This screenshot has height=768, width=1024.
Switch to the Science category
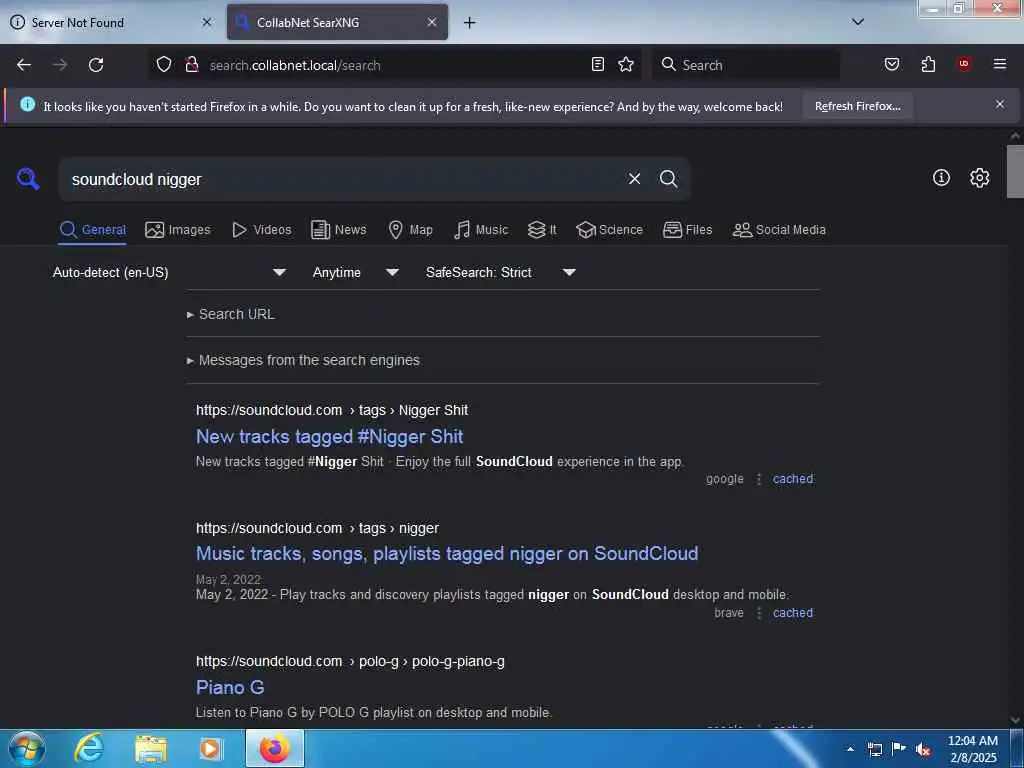(609, 230)
